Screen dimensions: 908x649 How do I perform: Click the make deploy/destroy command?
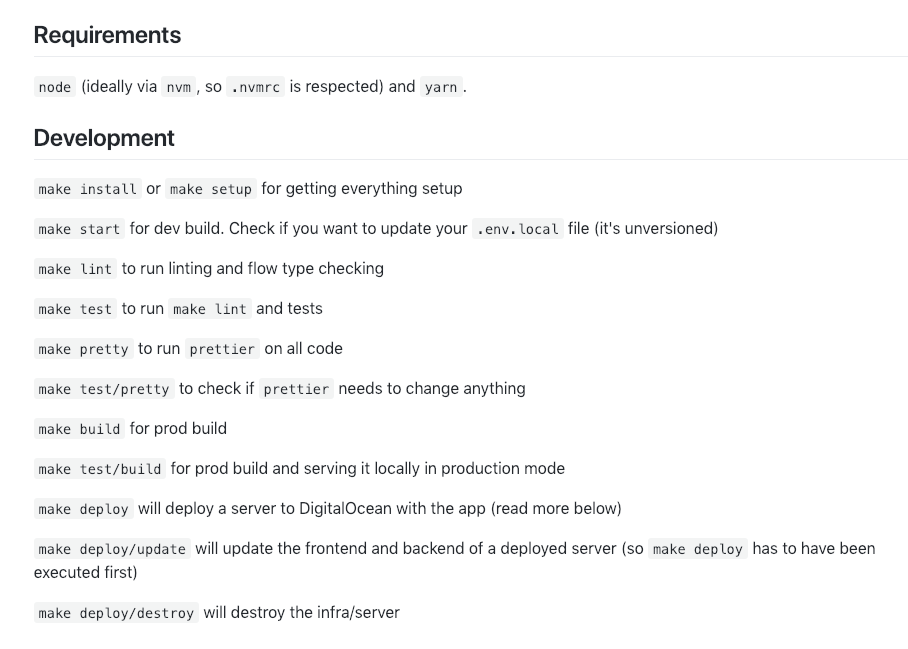click(x=116, y=613)
